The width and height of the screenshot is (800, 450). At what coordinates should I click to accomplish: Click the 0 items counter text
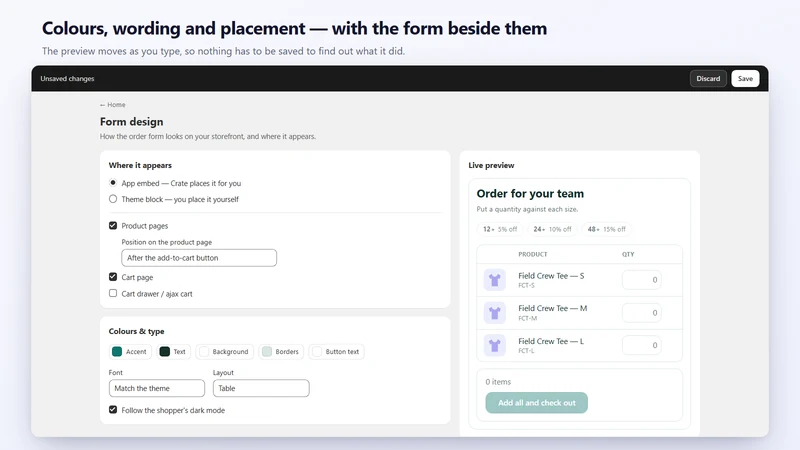498,382
